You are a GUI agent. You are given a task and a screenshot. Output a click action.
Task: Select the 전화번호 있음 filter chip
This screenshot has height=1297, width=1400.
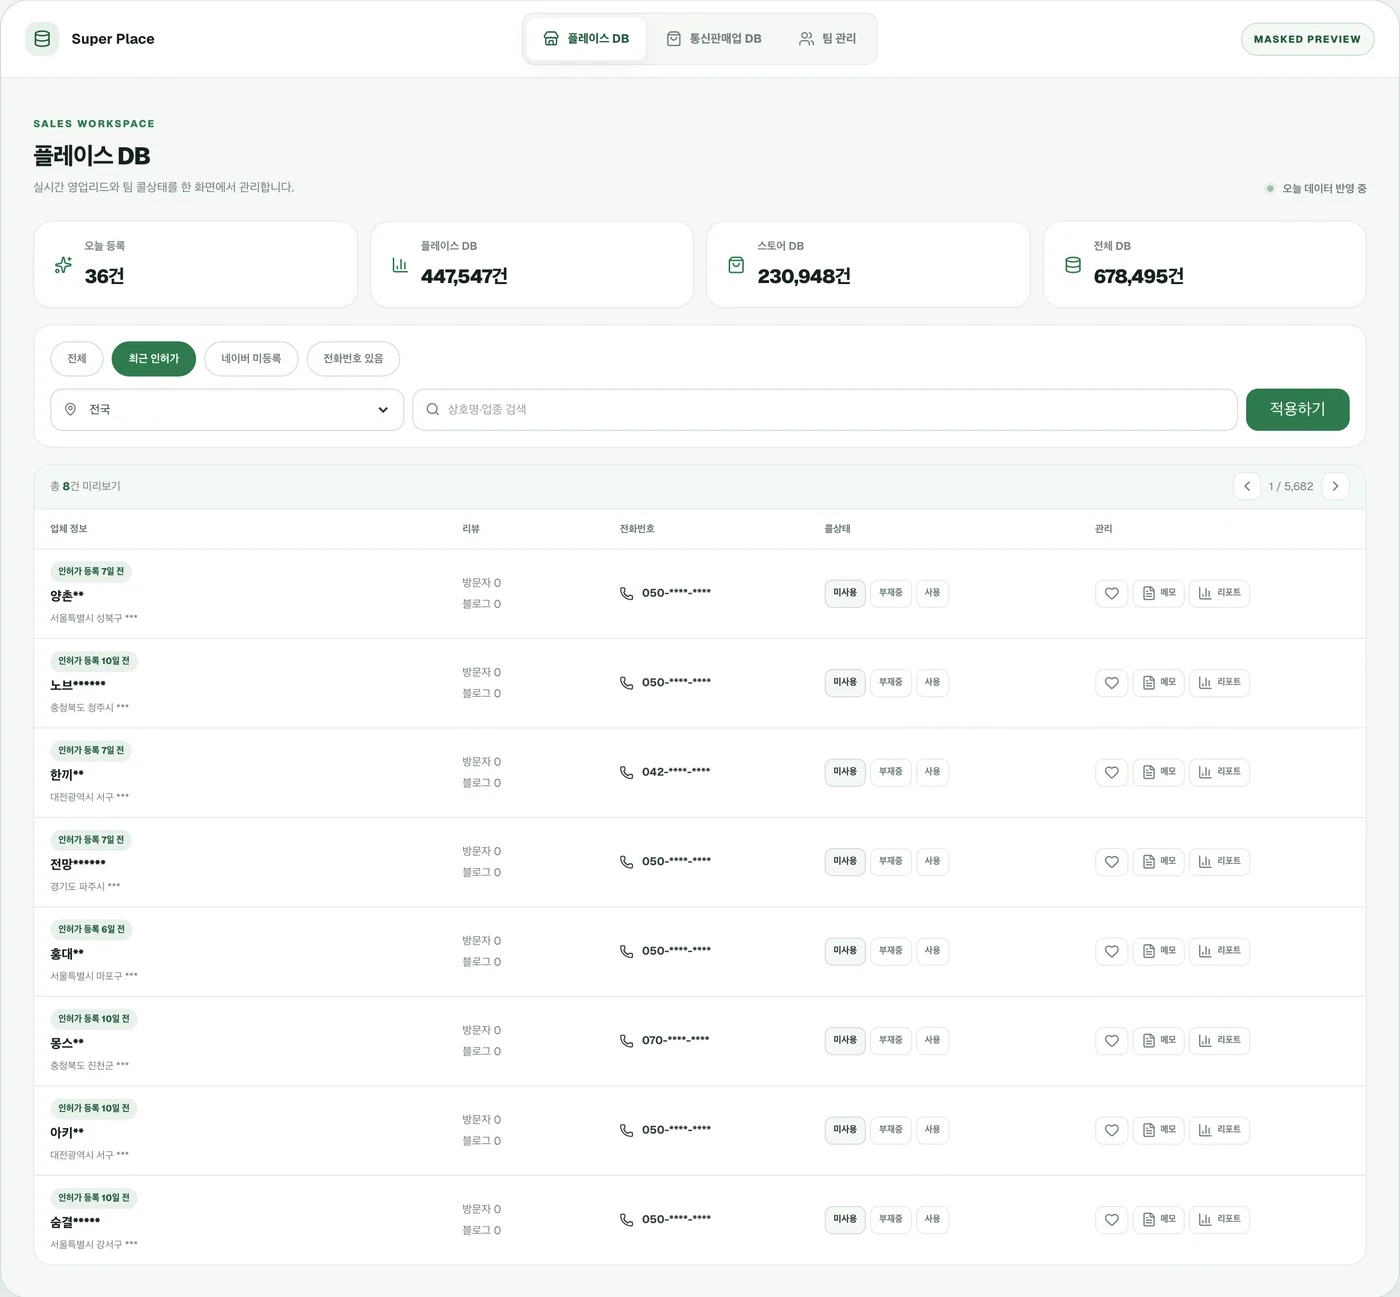tap(353, 359)
